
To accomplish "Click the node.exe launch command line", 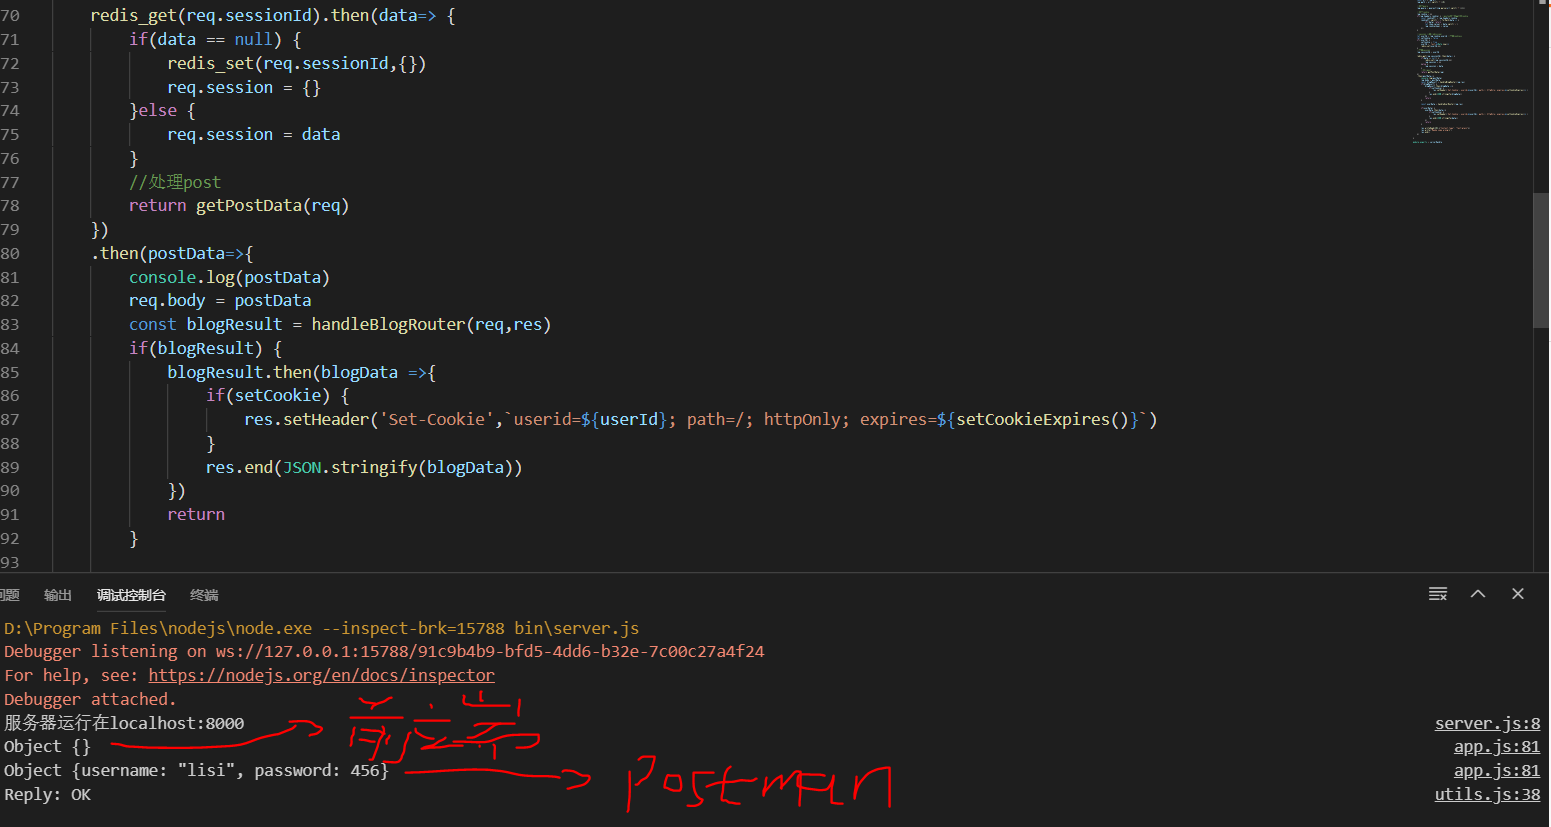I will click(321, 628).
